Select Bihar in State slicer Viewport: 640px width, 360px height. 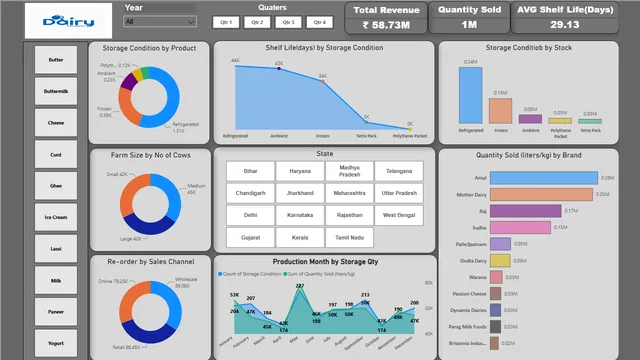pyautogui.click(x=251, y=171)
